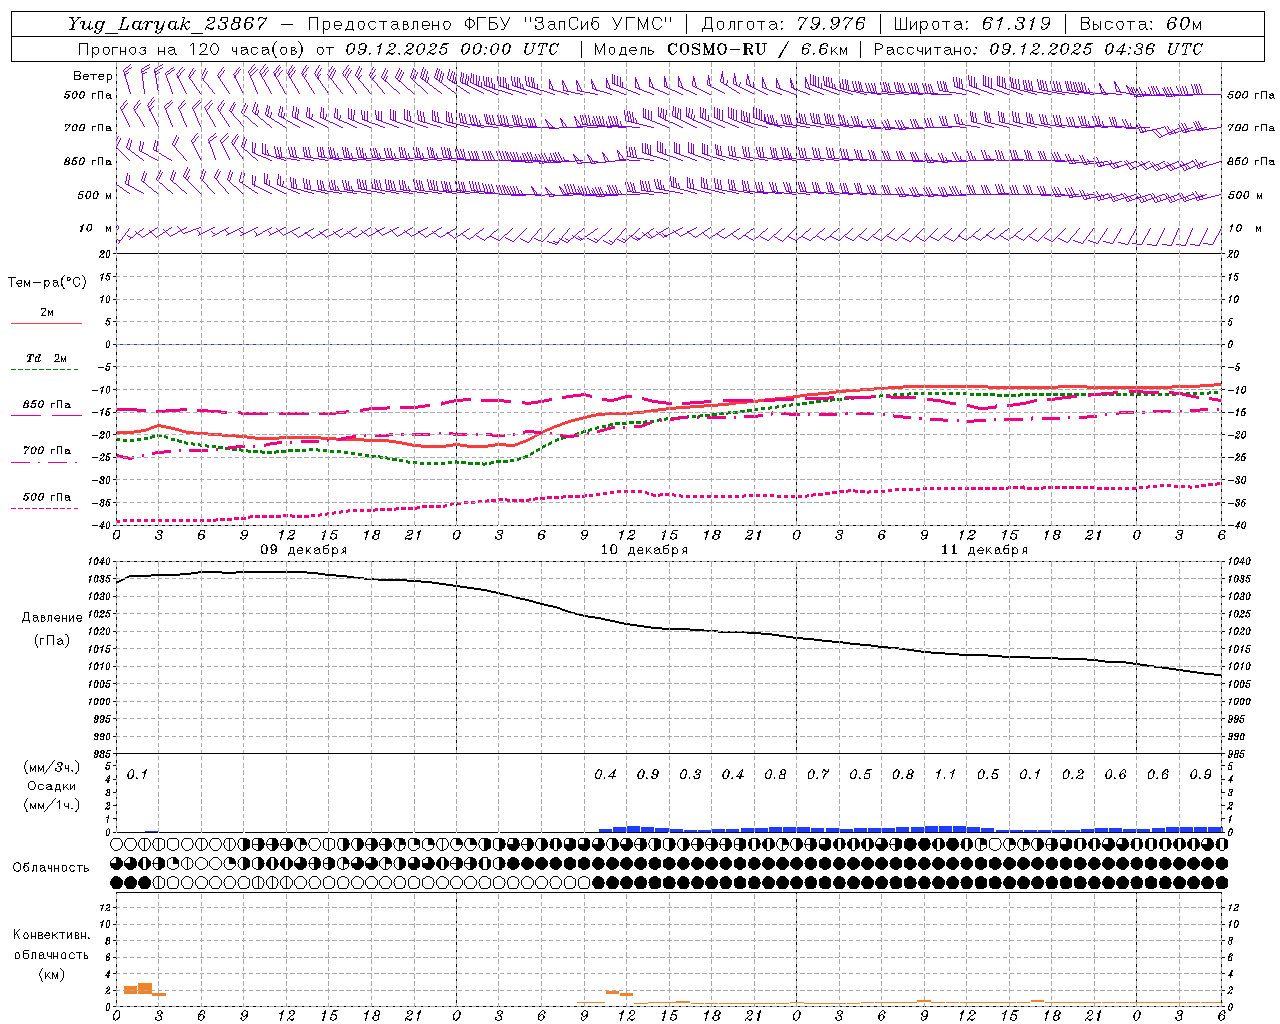
Task: Click the Ветер panel label
Action: 92,76
